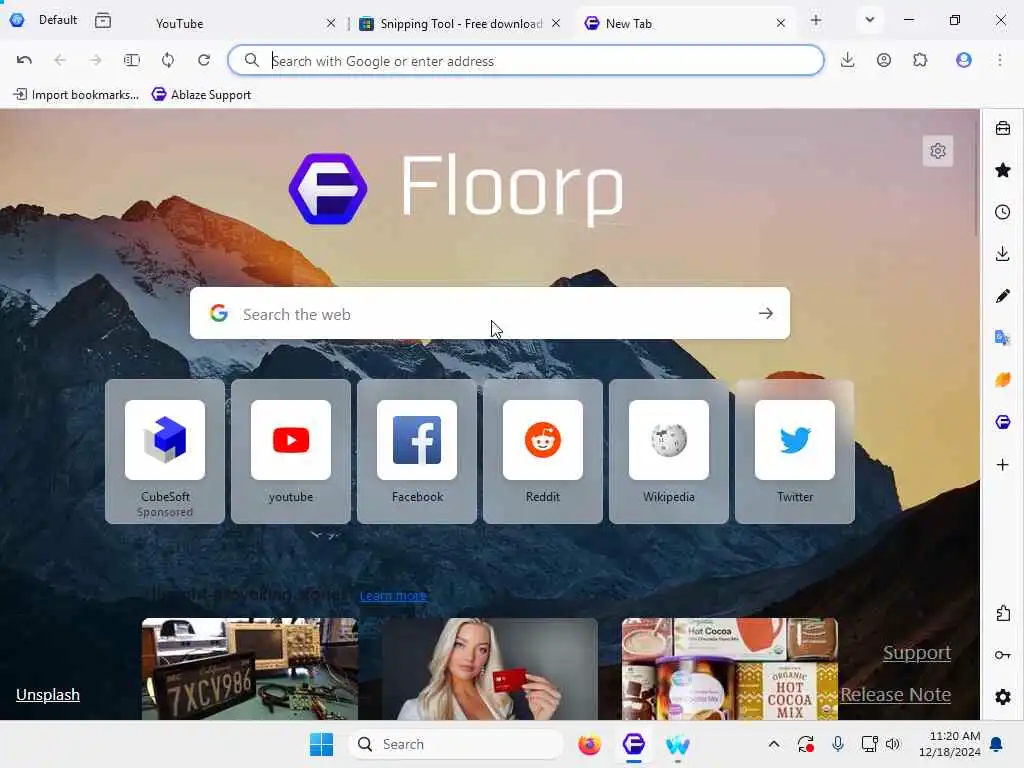Viewport: 1024px width, 768px height.
Task: Select the New Tab tab
Action: (x=686, y=24)
